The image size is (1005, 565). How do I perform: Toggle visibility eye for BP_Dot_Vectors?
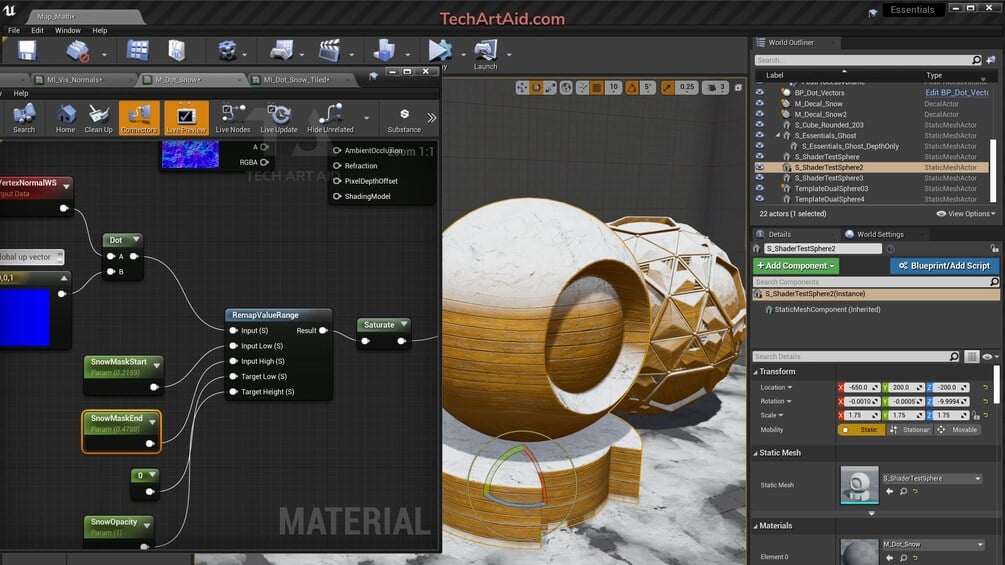pyautogui.click(x=760, y=92)
